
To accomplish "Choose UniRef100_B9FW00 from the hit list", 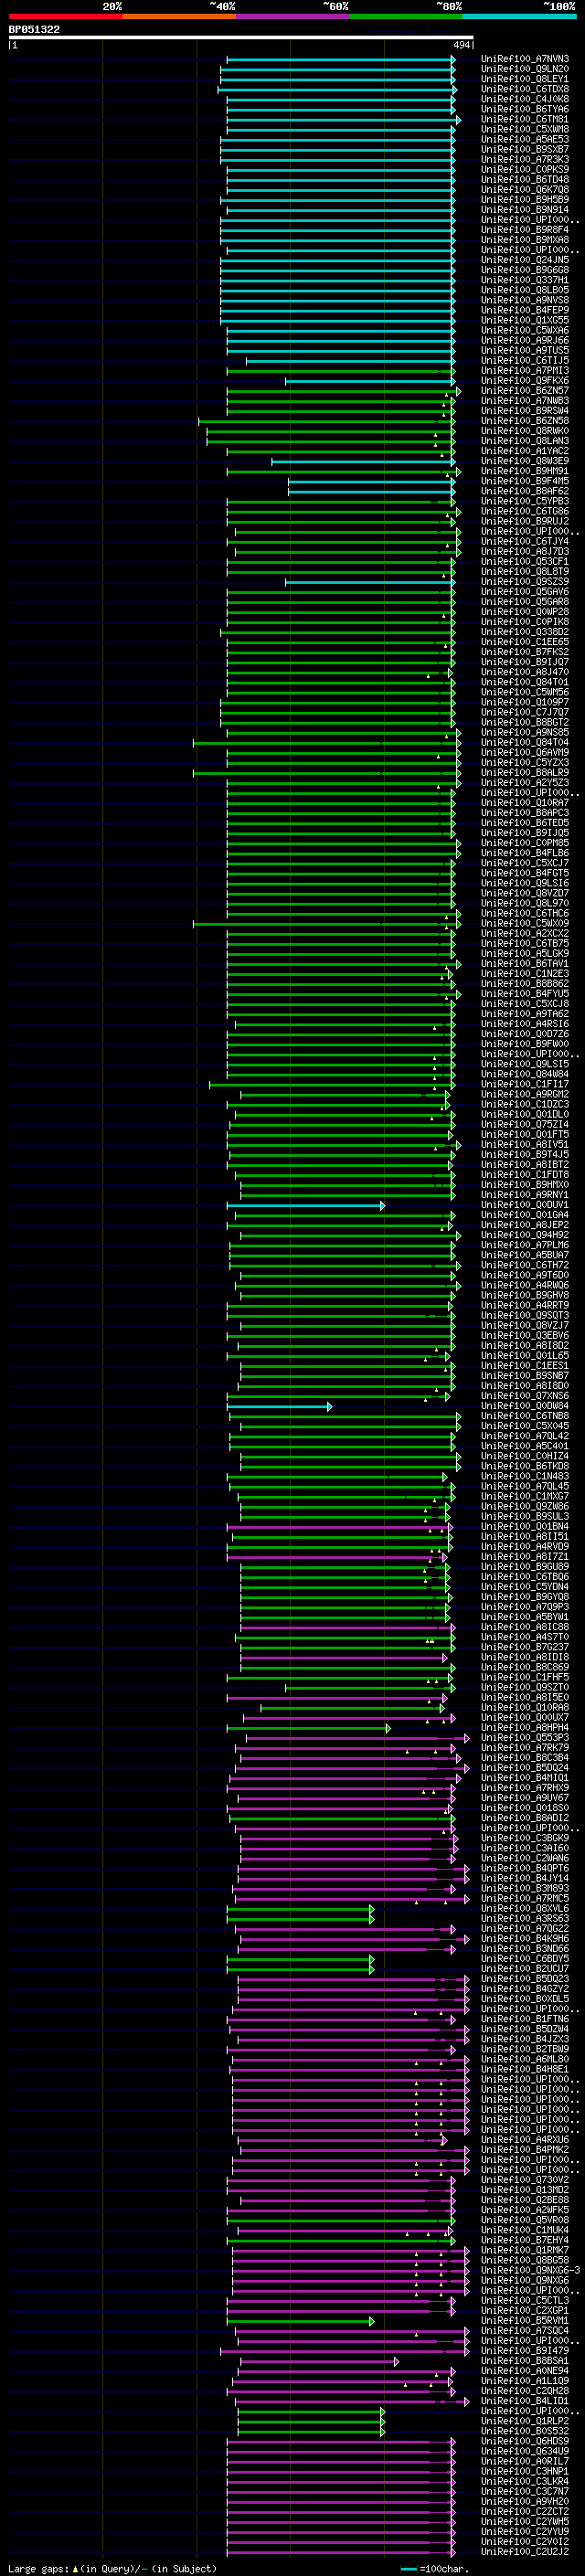I will (525, 1044).
